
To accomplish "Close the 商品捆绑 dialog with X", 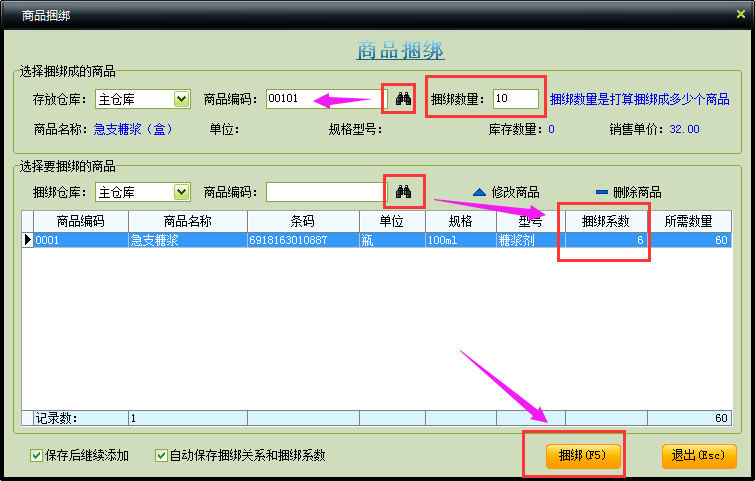I will [x=741, y=14].
